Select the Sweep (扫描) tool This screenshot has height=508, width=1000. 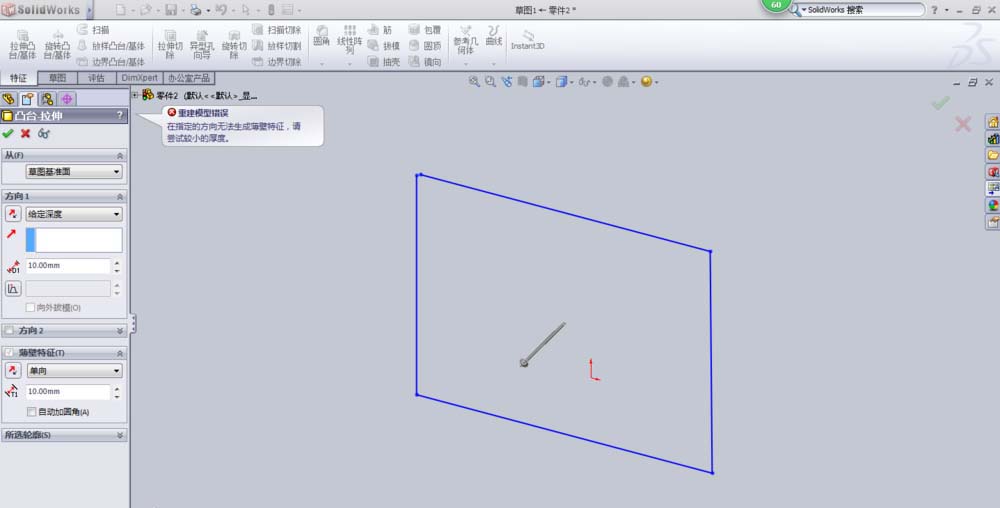pyautogui.click(x=93, y=30)
